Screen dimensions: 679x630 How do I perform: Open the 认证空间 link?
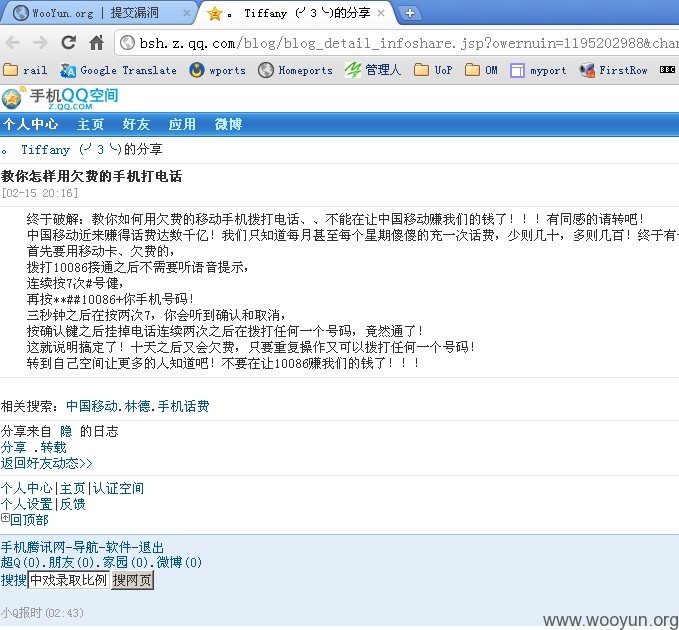(x=118, y=488)
